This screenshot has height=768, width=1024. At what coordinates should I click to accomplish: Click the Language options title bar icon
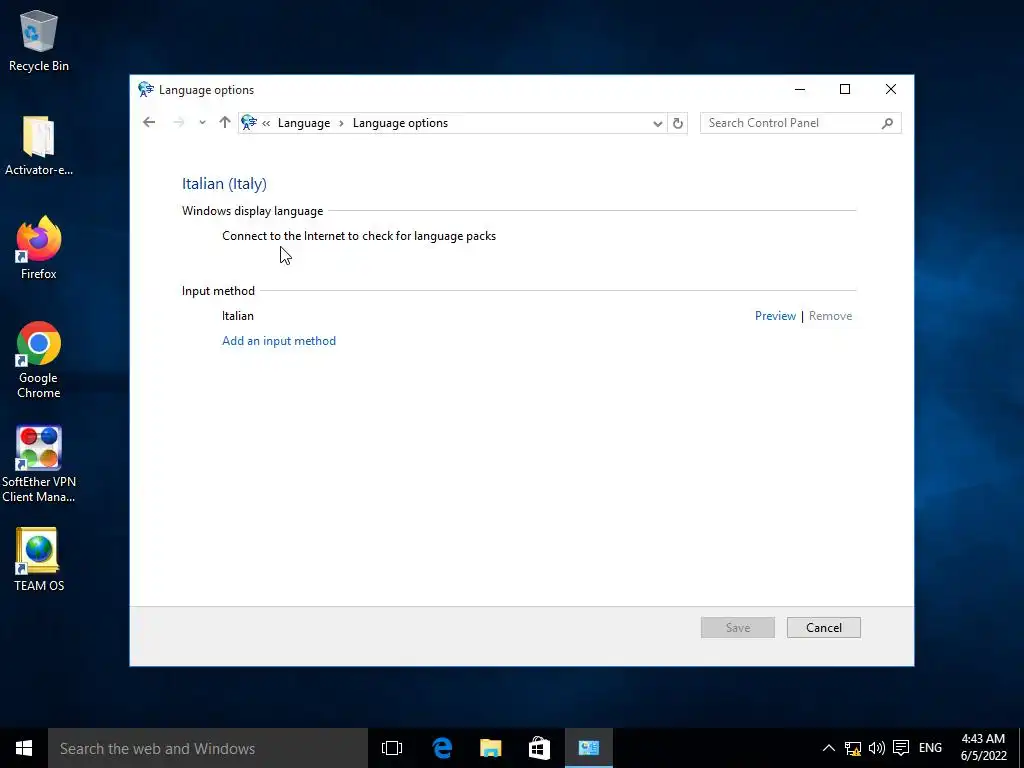point(146,89)
